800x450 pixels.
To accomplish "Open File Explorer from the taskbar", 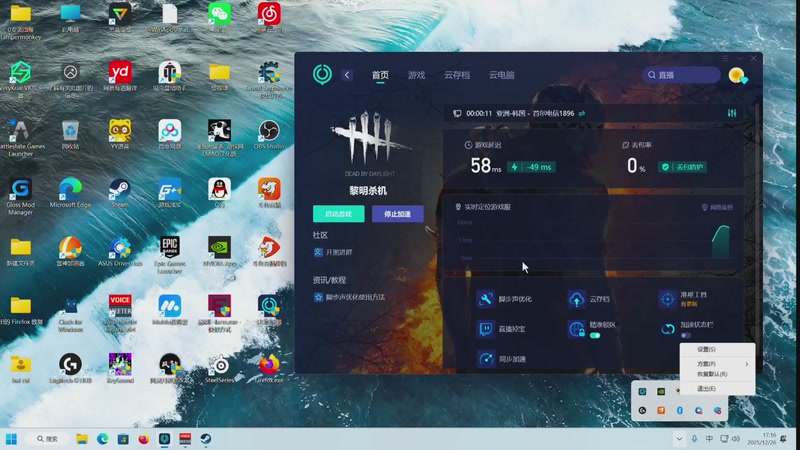I will click(82, 439).
